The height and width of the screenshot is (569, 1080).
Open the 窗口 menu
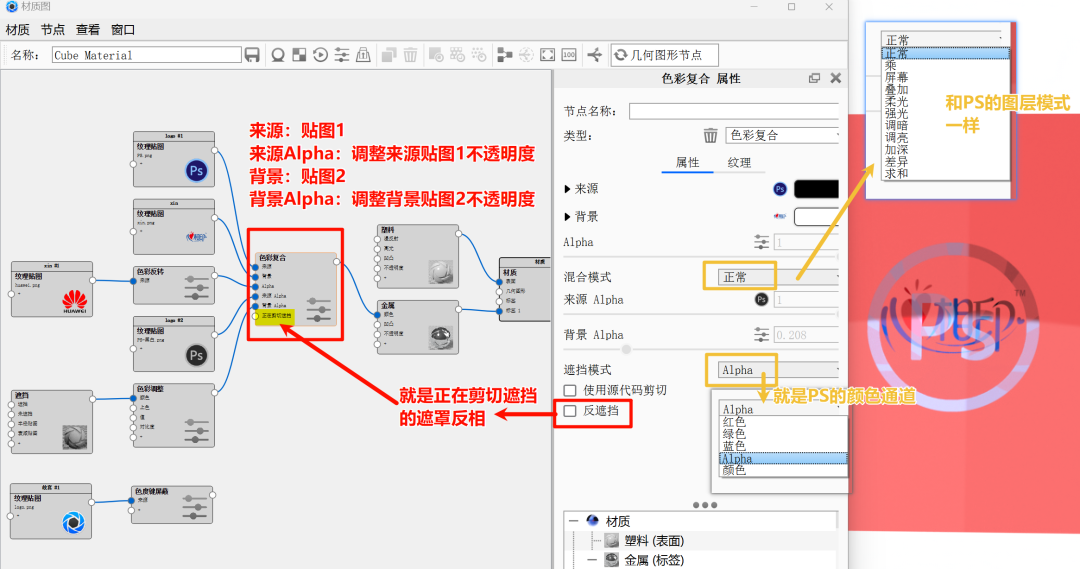tap(123, 30)
